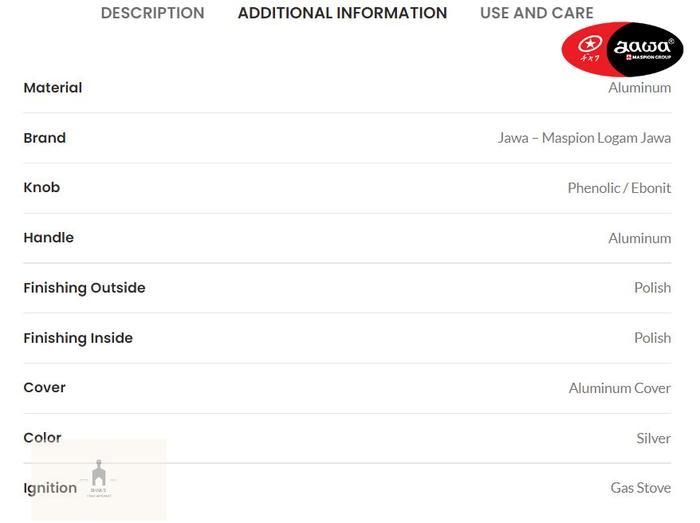Click the Polish value for Finishing Outside
The width and height of the screenshot is (700, 523).
point(653,288)
